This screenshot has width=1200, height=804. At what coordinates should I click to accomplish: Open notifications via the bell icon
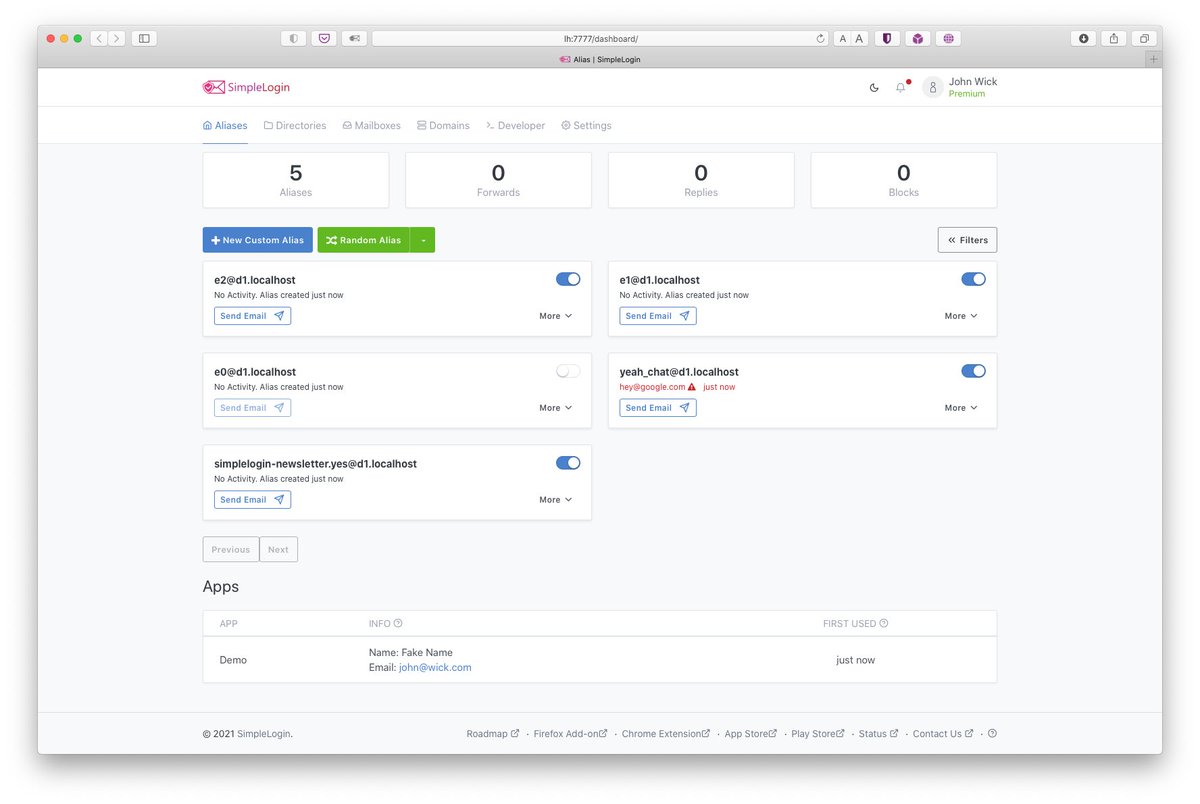click(900, 87)
